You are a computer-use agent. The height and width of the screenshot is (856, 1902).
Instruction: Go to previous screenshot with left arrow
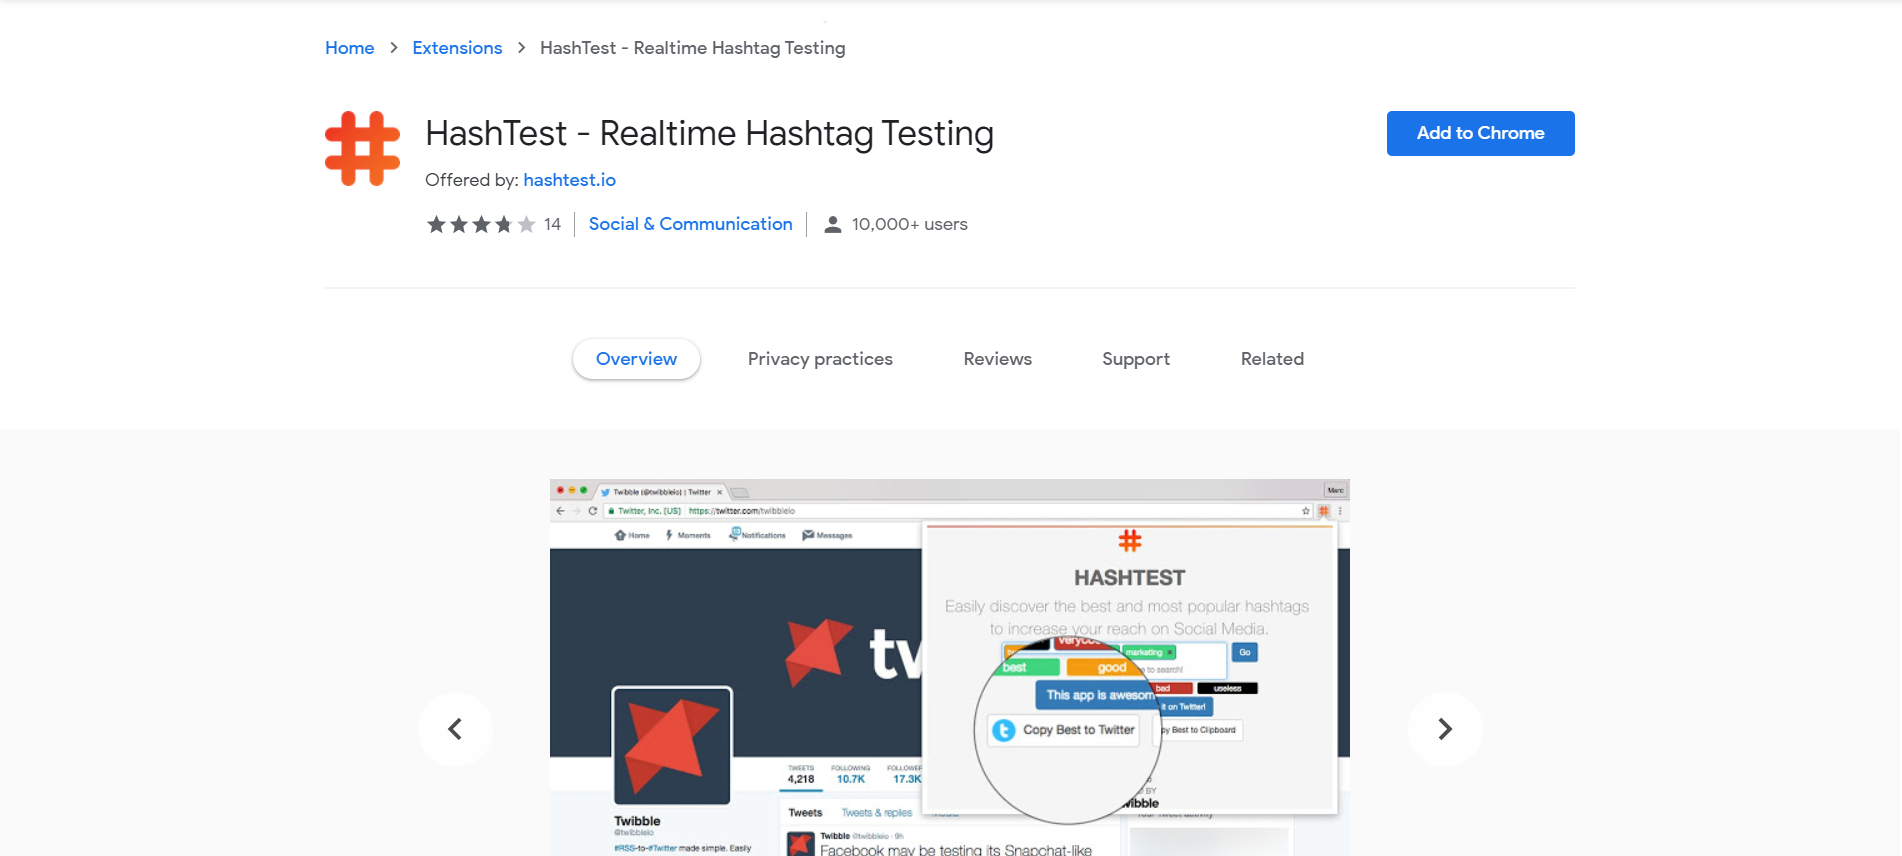(455, 729)
